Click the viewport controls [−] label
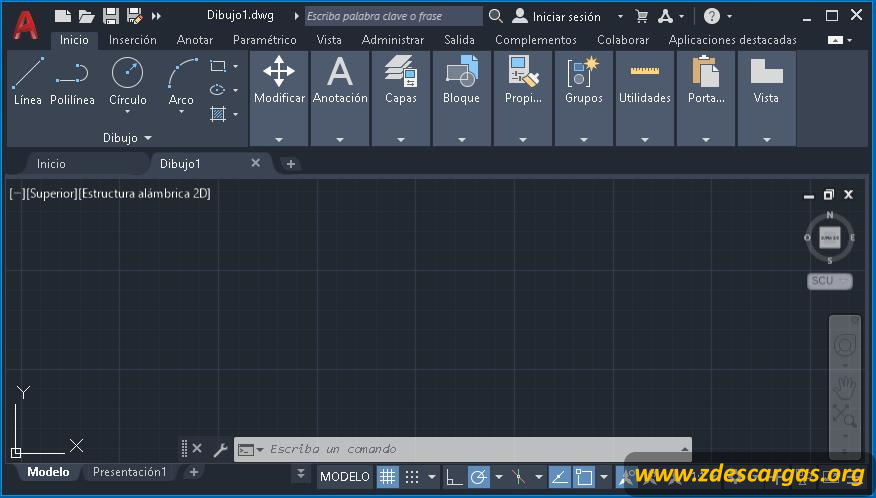This screenshot has width=876, height=498. click(17, 193)
